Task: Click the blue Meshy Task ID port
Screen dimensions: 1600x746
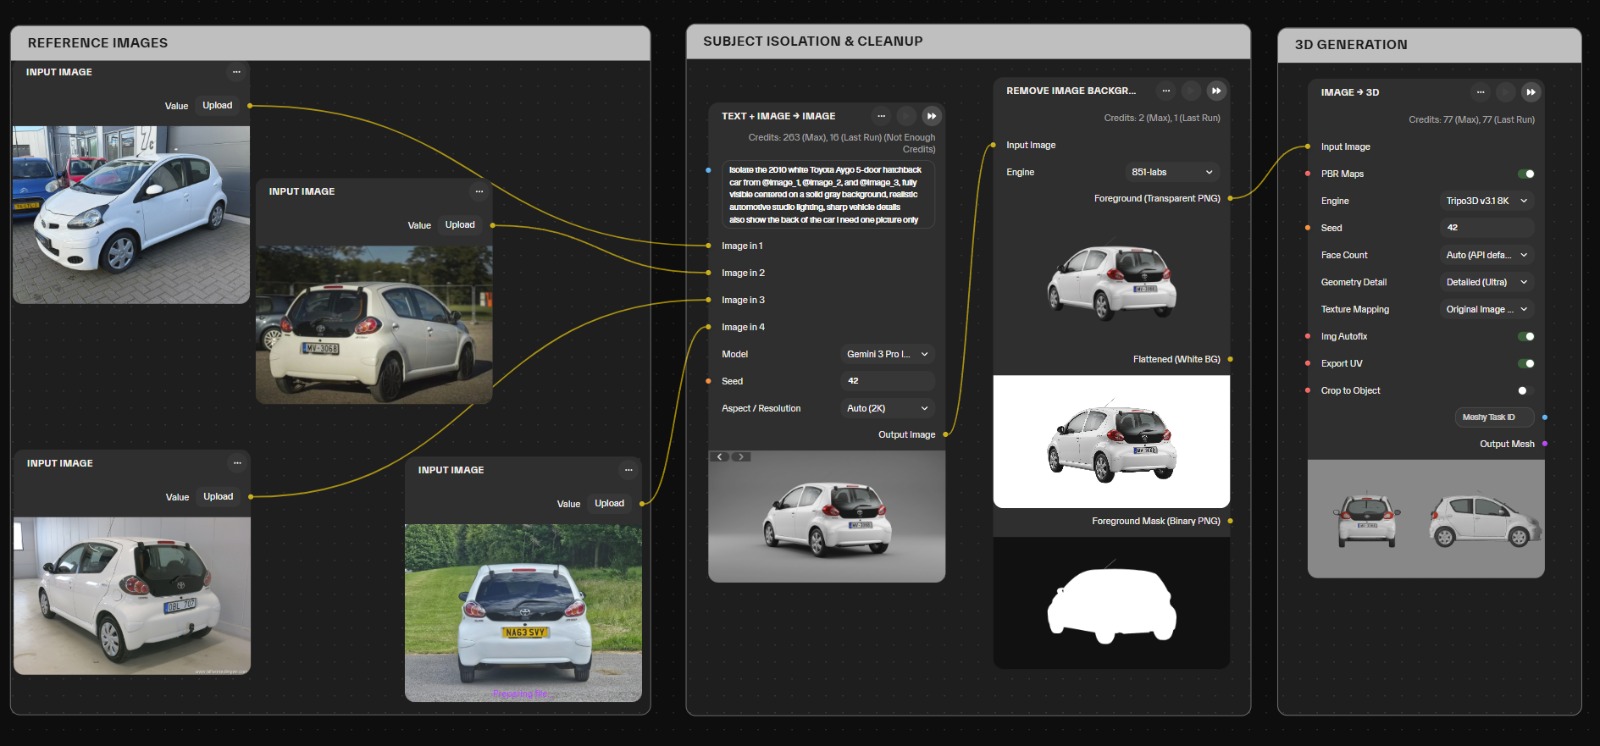Action: click(1545, 417)
